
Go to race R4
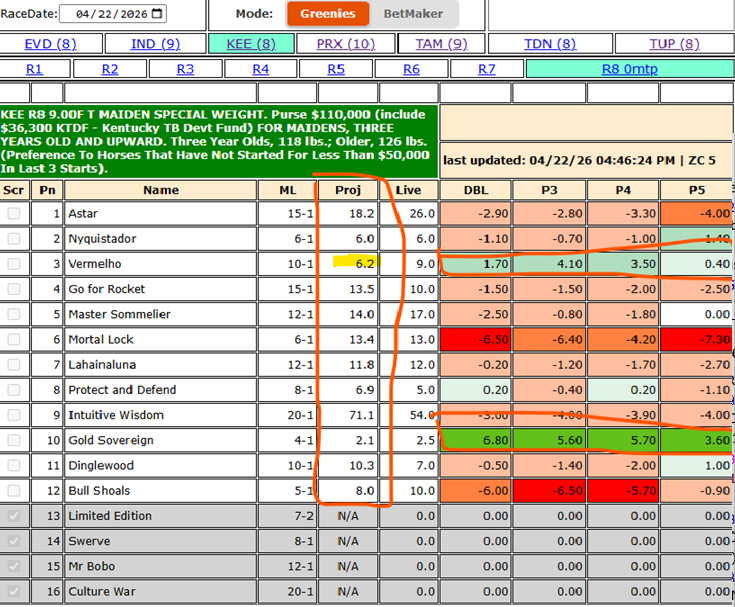261,69
